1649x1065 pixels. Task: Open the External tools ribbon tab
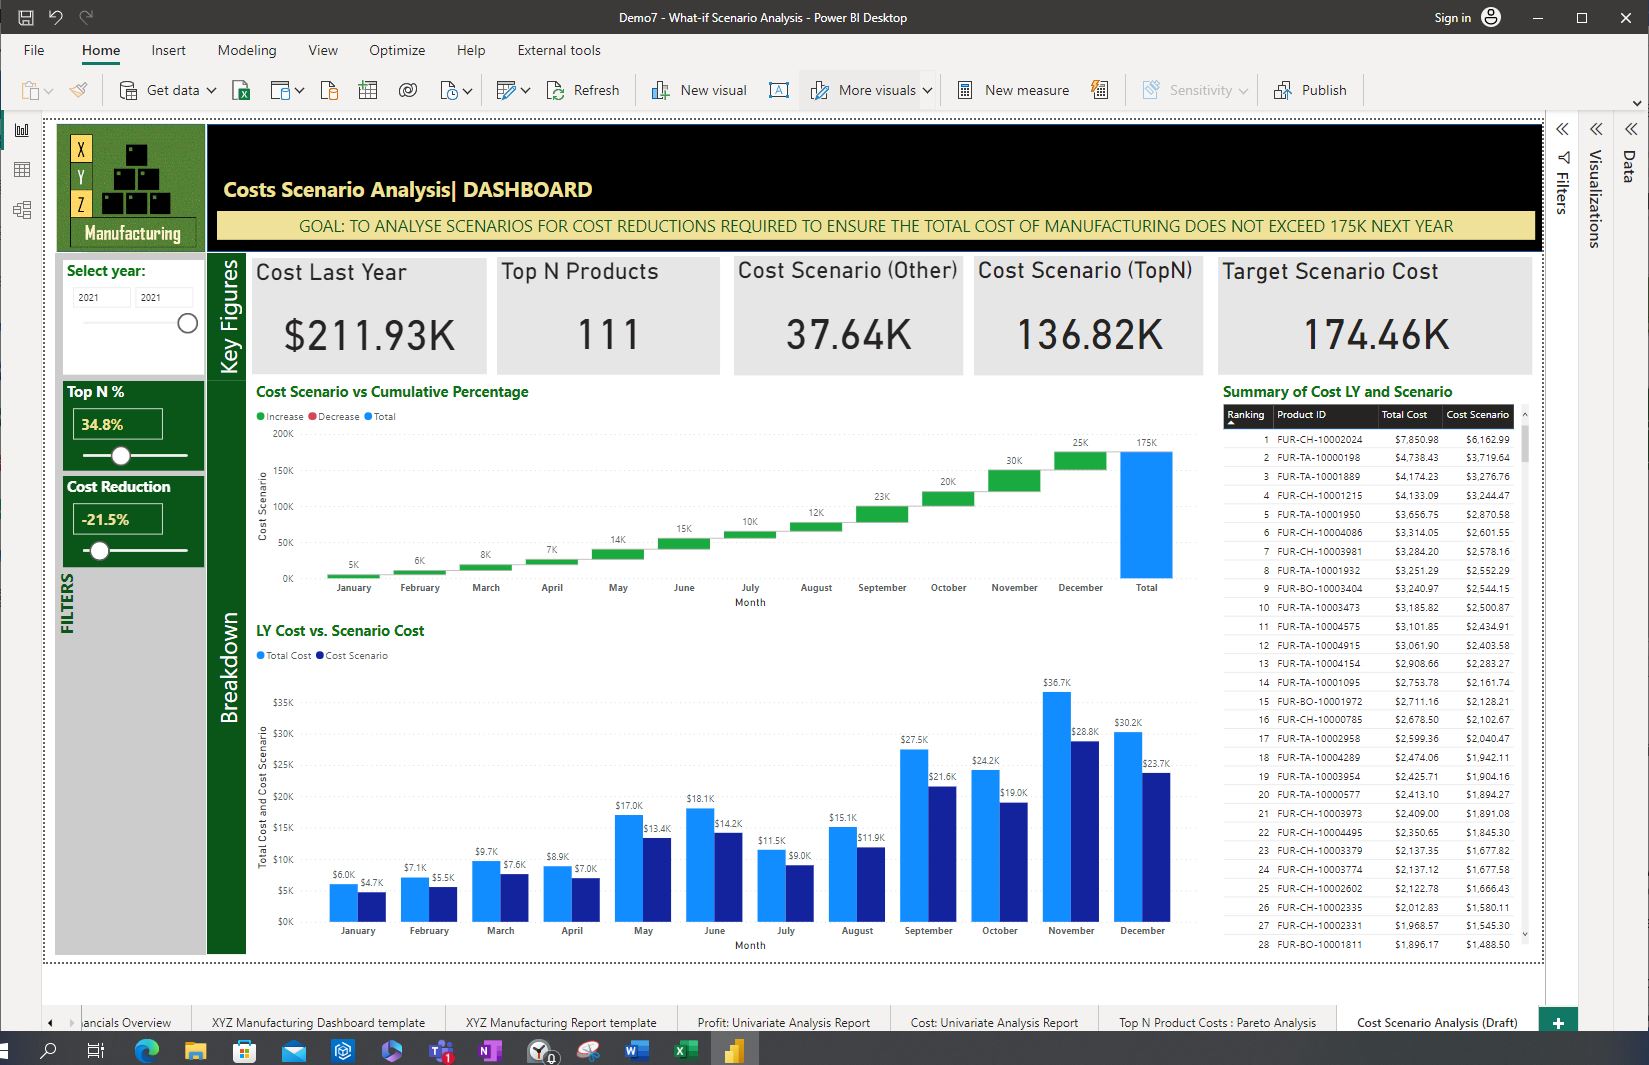559,50
